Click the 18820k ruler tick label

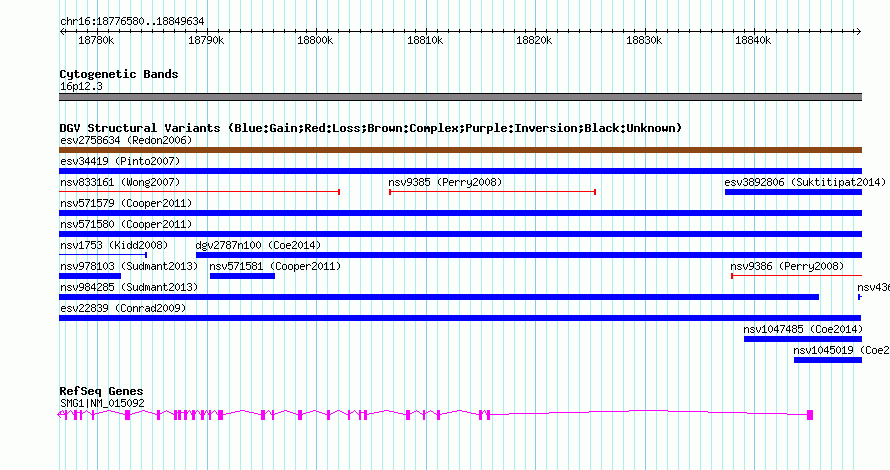[x=534, y=40]
